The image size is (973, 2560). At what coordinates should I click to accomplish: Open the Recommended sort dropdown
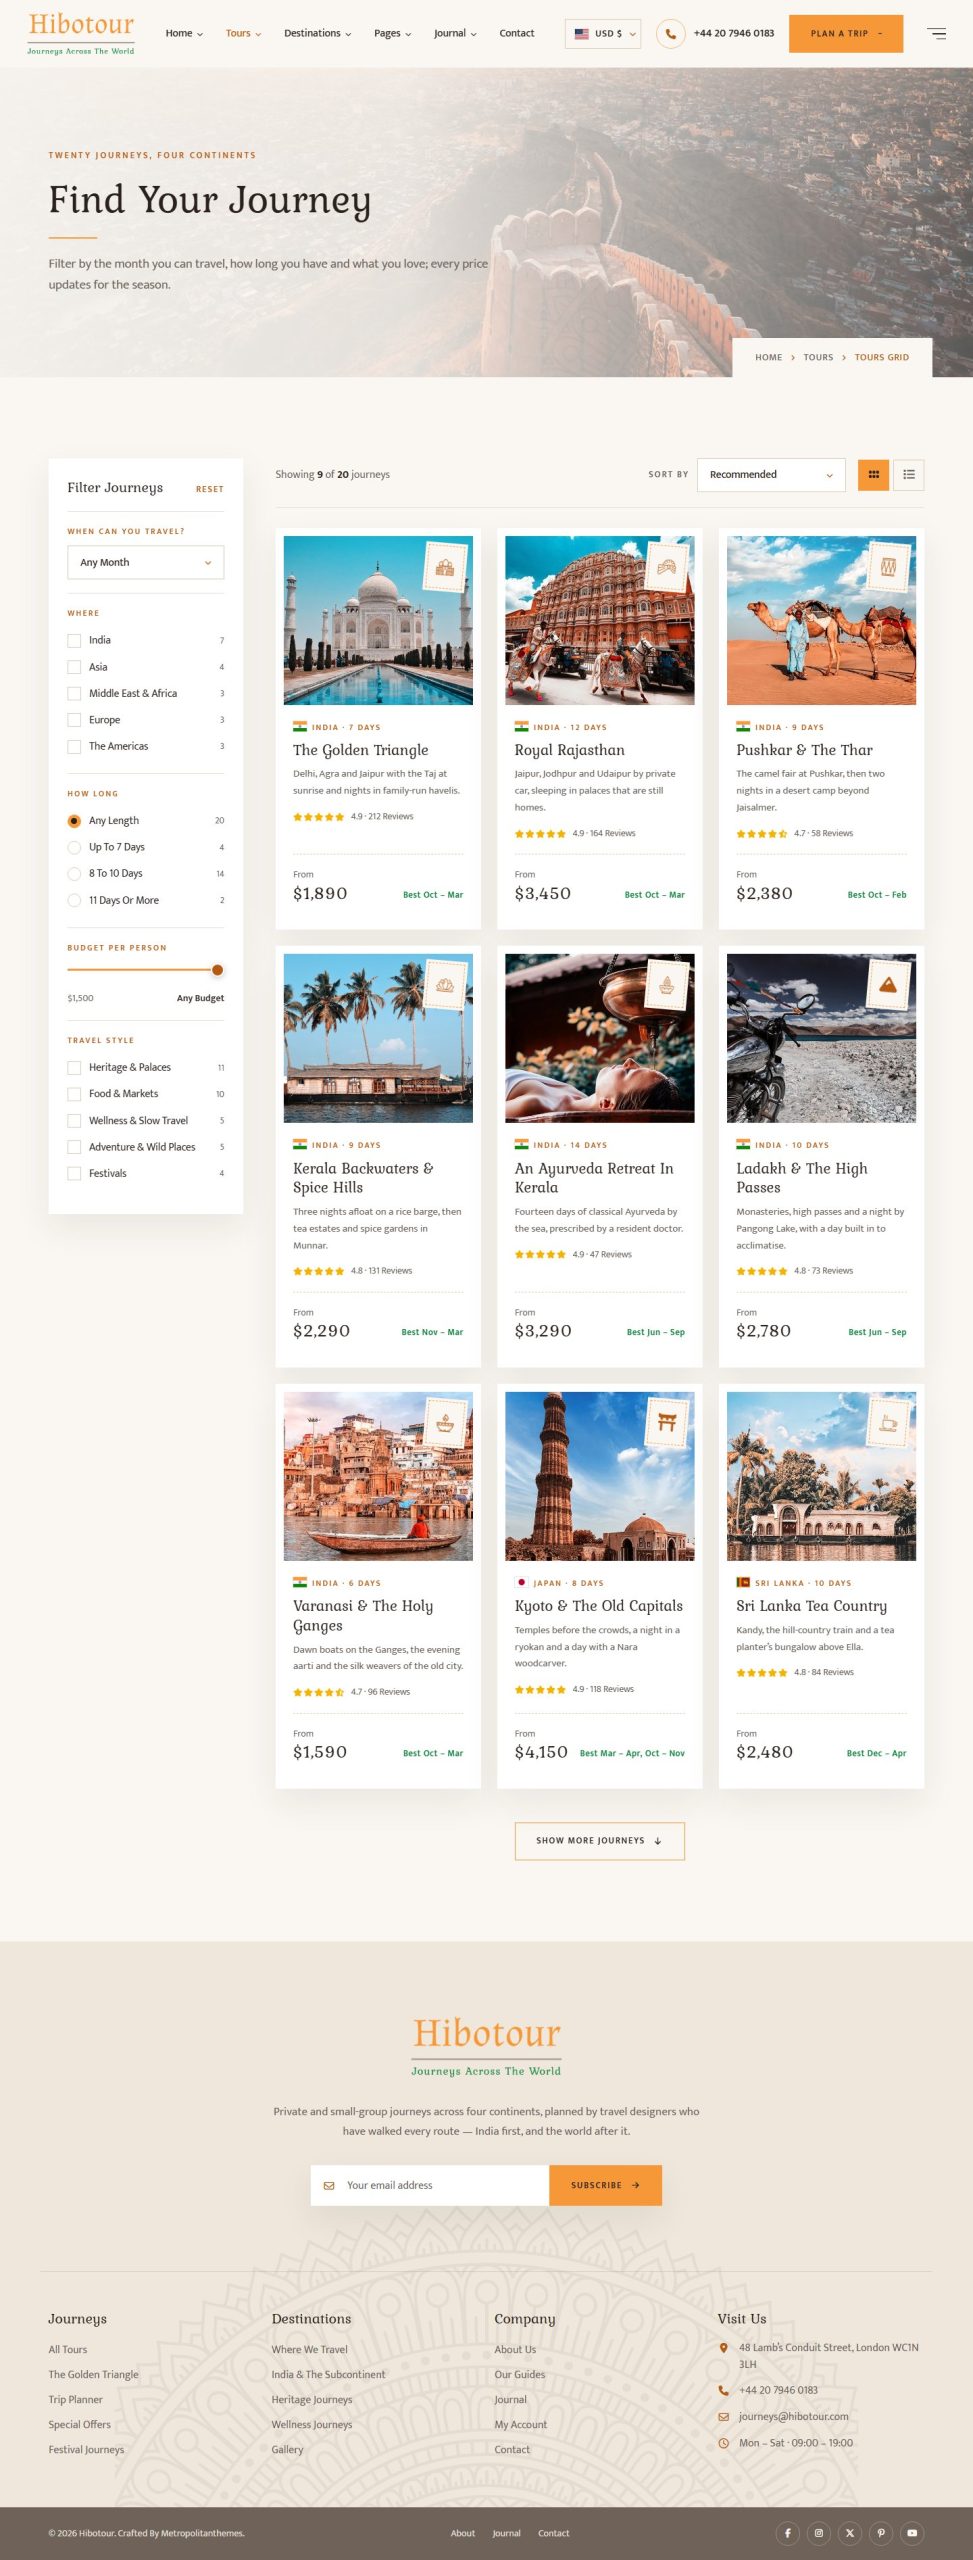click(x=771, y=474)
